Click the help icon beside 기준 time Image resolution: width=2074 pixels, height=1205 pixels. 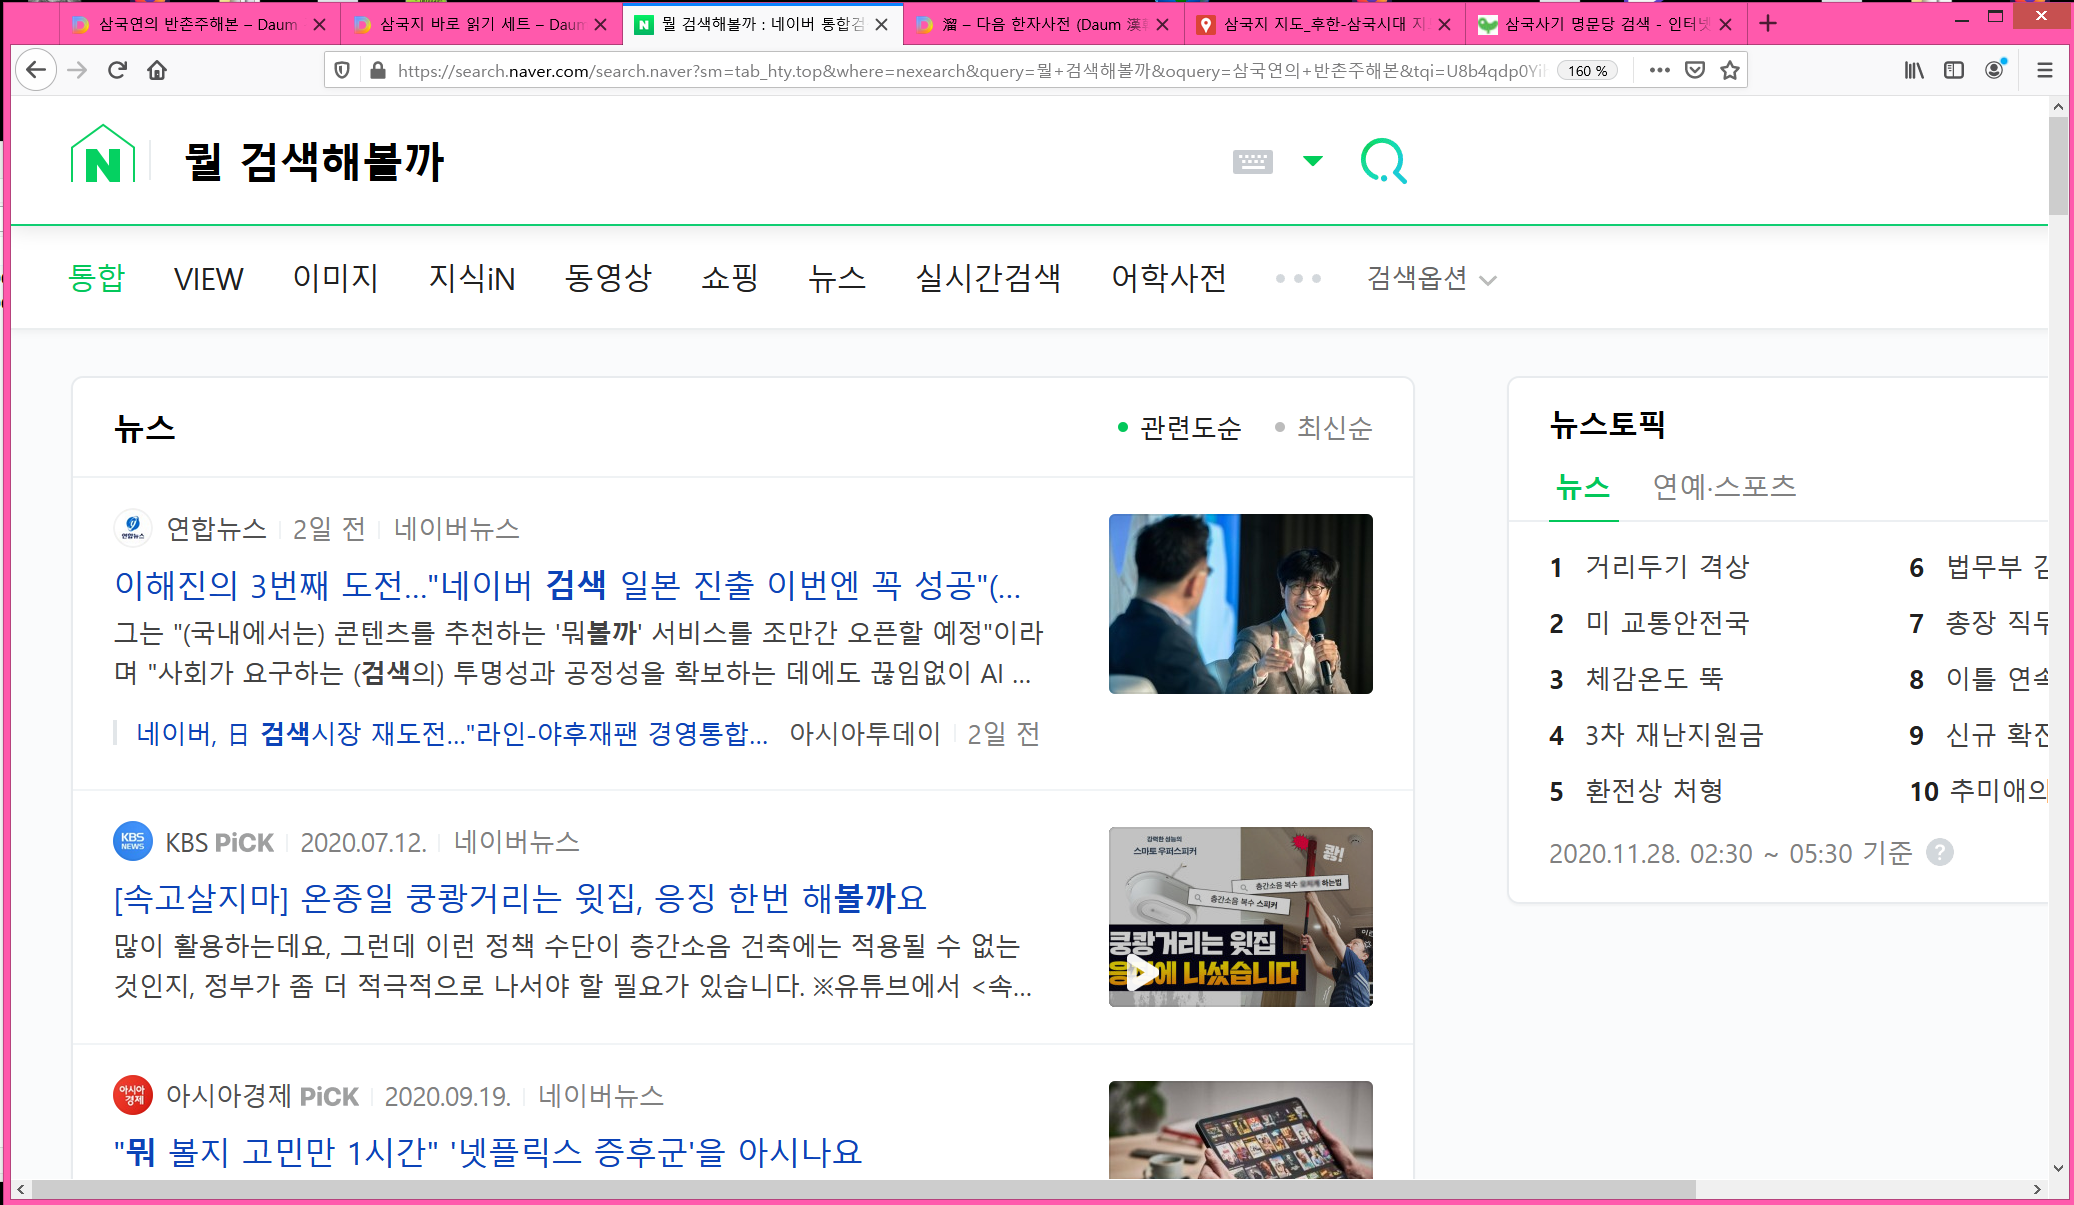(x=1940, y=853)
